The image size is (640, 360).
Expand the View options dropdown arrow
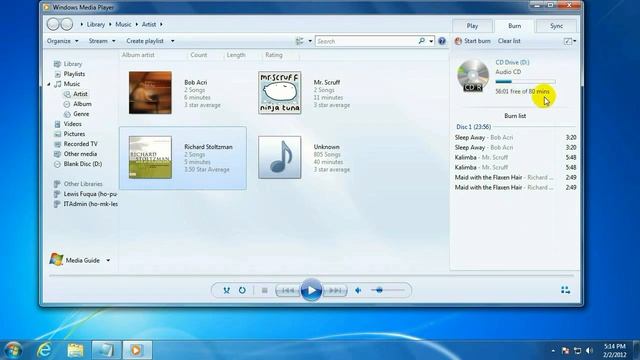coord(310,41)
